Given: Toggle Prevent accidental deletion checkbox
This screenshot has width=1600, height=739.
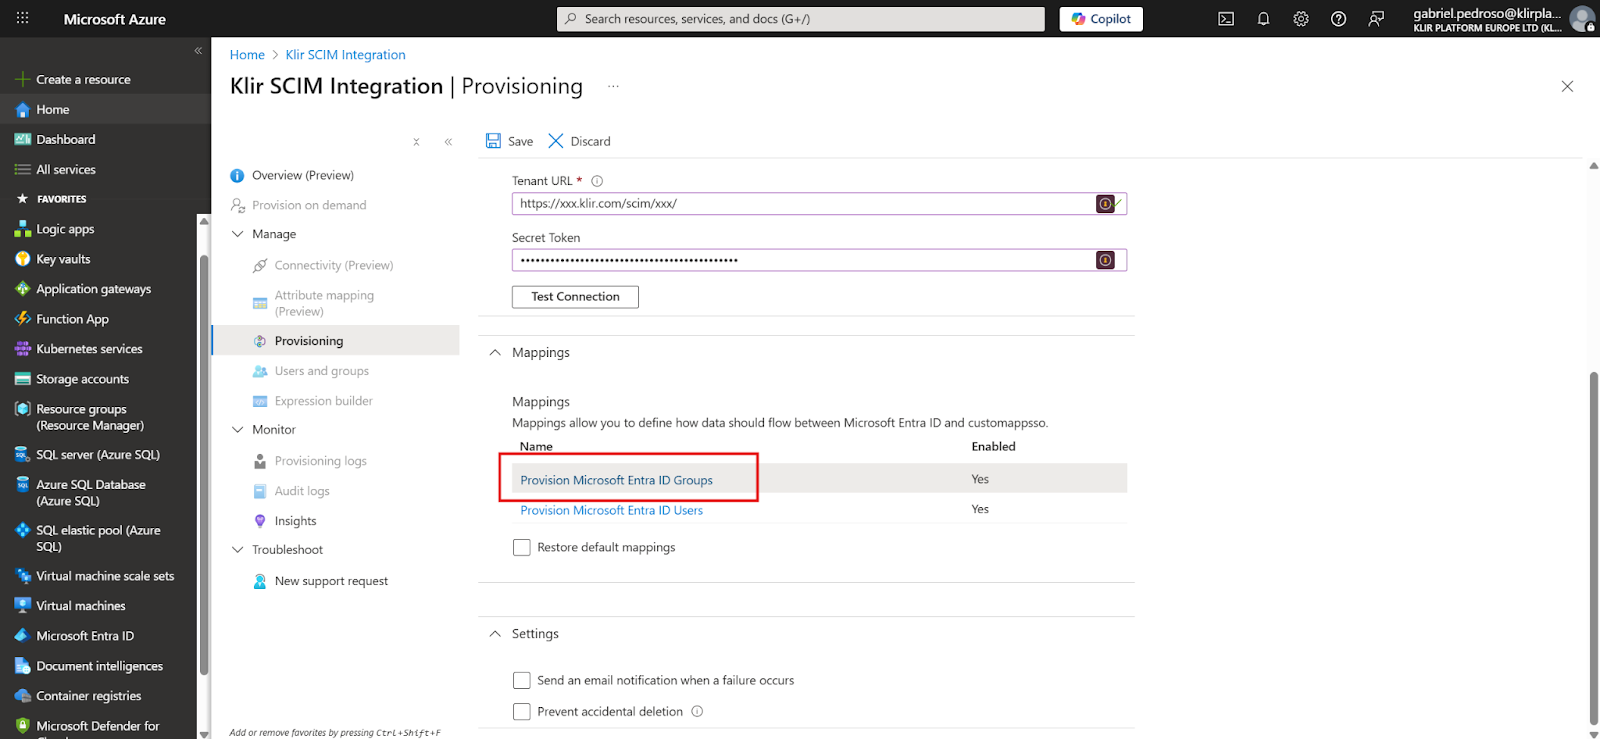Looking at the screenshot, I should point(521,712).
